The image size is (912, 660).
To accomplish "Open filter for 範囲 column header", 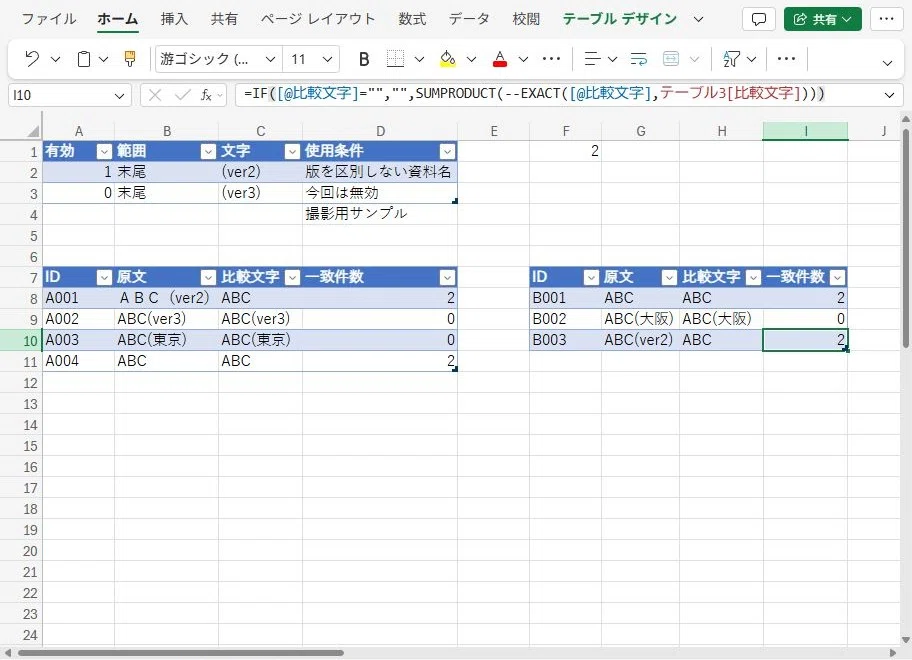I will [x=208, y=152].
